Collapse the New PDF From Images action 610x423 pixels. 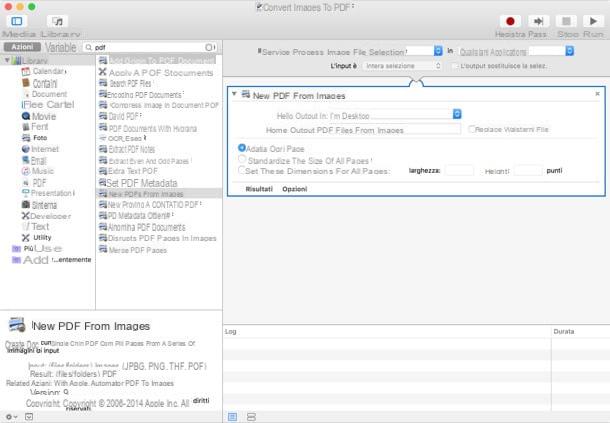tap(234, 94)
